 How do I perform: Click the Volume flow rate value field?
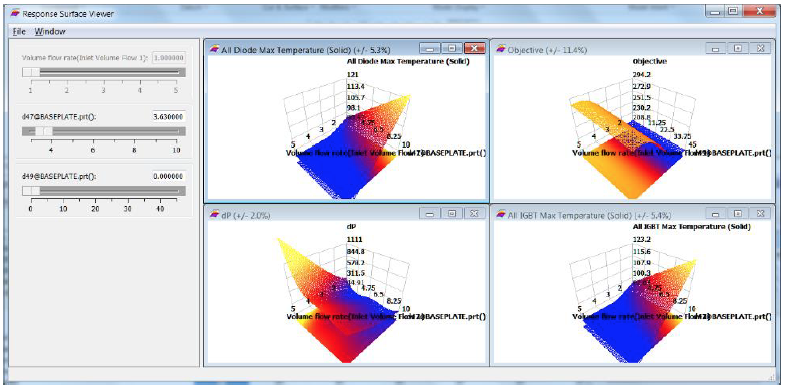pyautogui.click(x=168, y=58)
